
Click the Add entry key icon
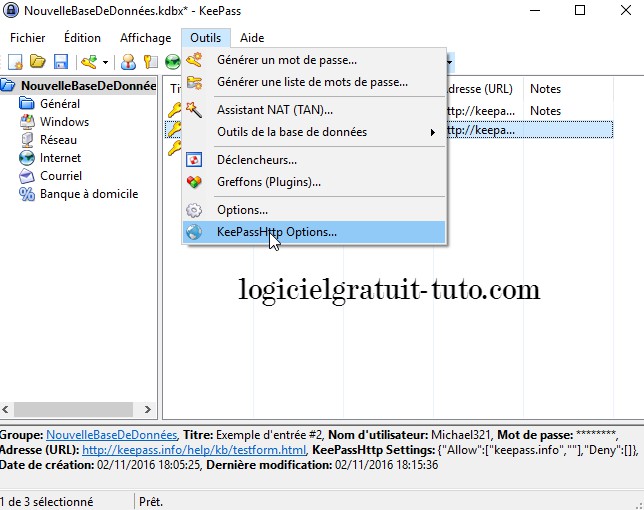[89, 62]
